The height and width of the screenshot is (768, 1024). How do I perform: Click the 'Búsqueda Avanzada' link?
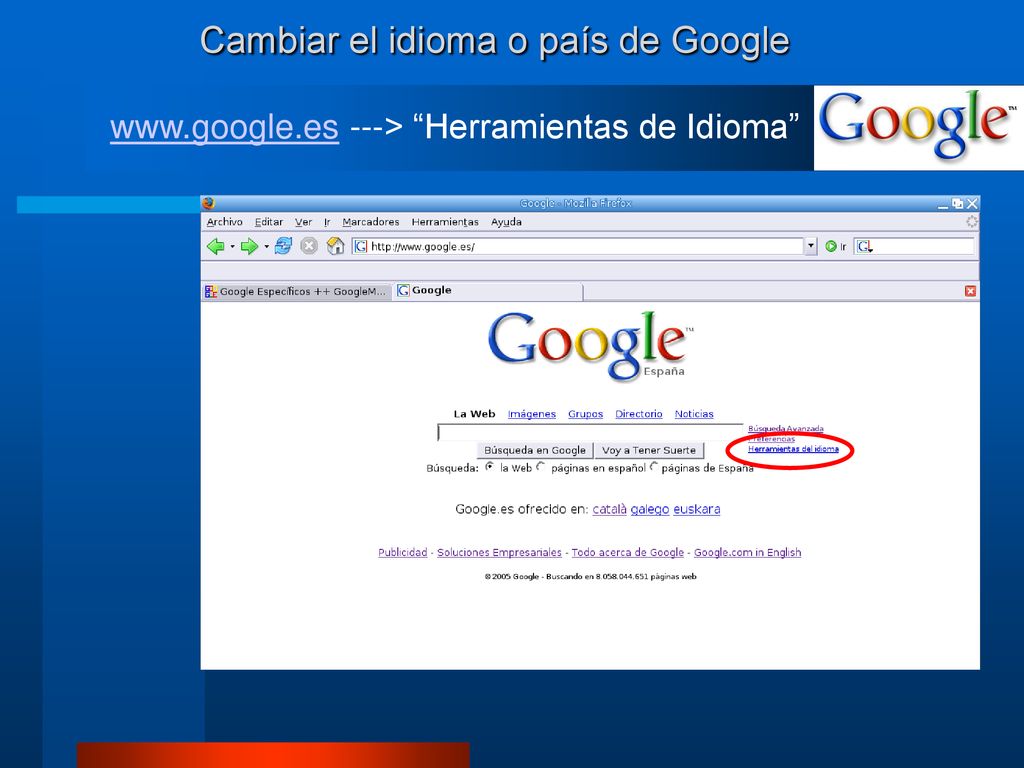click(x=786, y=429)
